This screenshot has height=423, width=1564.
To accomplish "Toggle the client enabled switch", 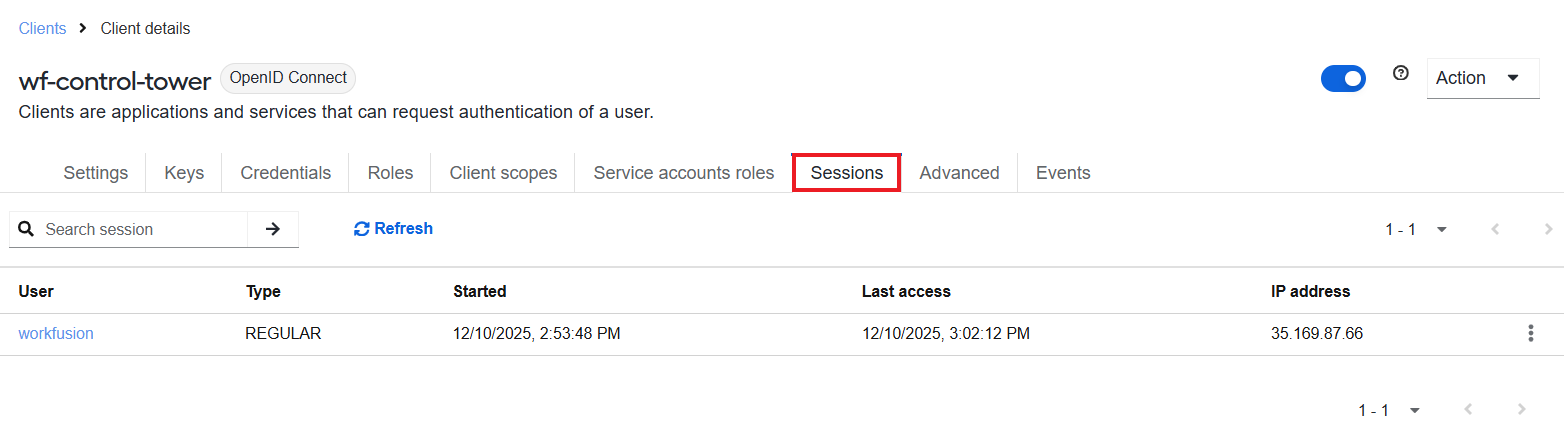I will (x=1343, y=78).
